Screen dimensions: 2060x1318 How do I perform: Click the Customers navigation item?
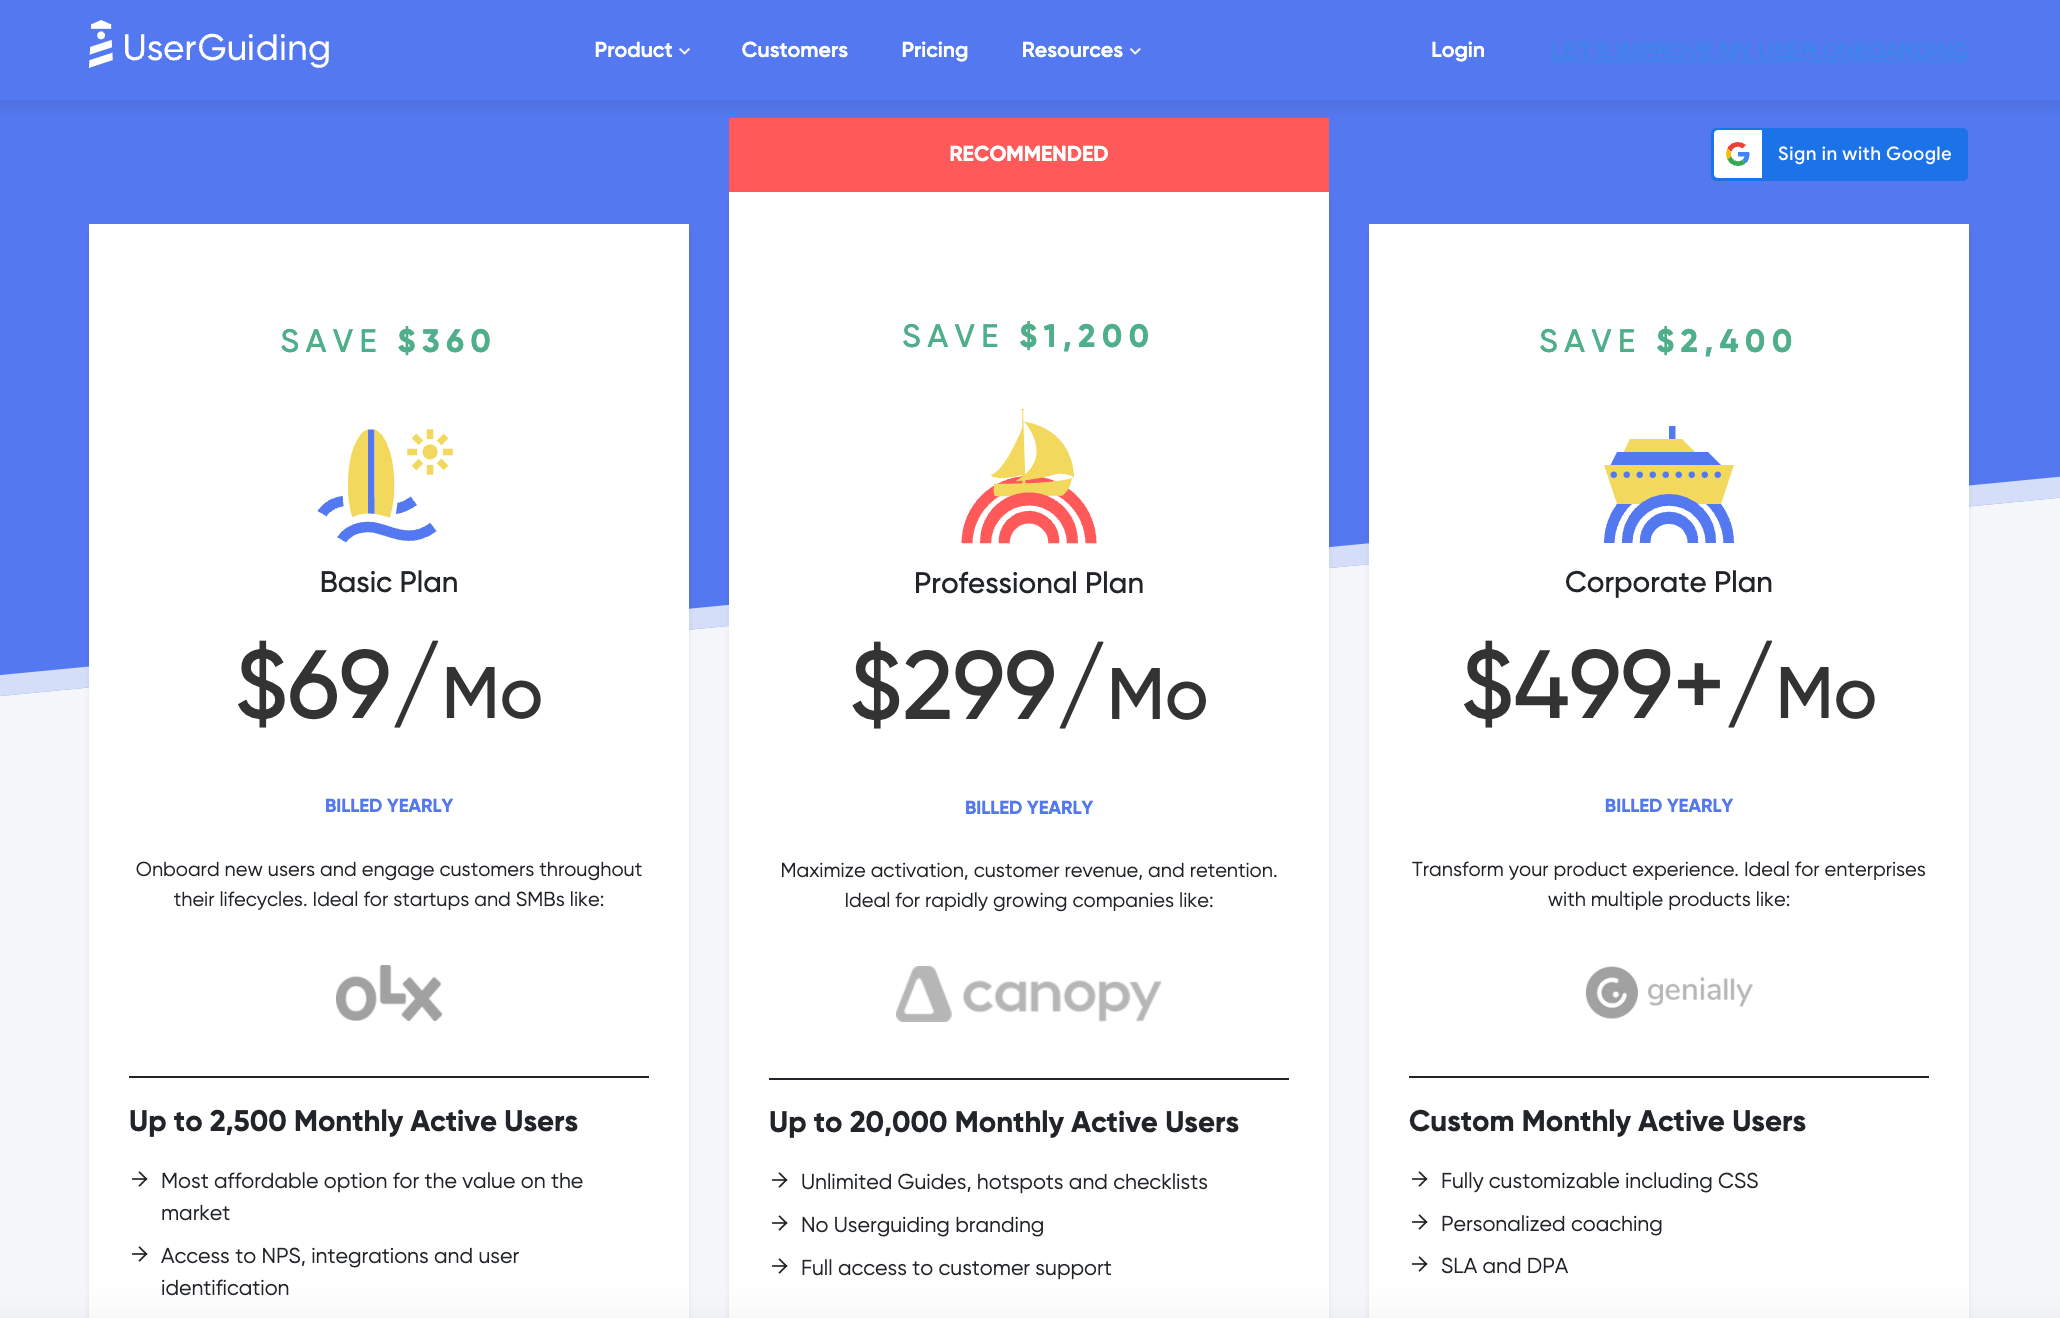(793, 50)
